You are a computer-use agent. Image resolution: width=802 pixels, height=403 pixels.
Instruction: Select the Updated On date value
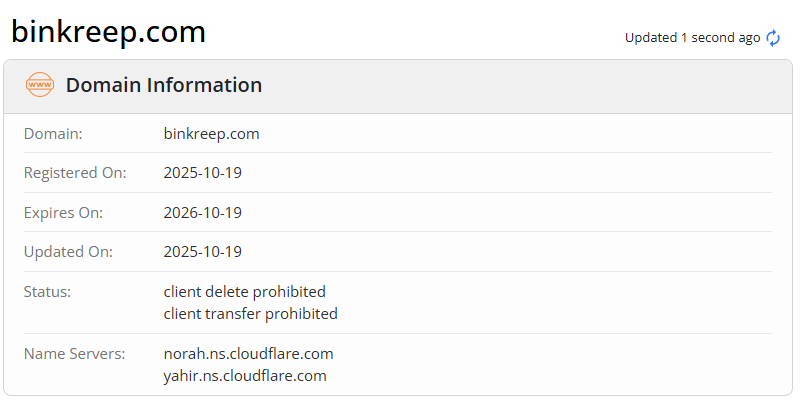tap(203, 252)
